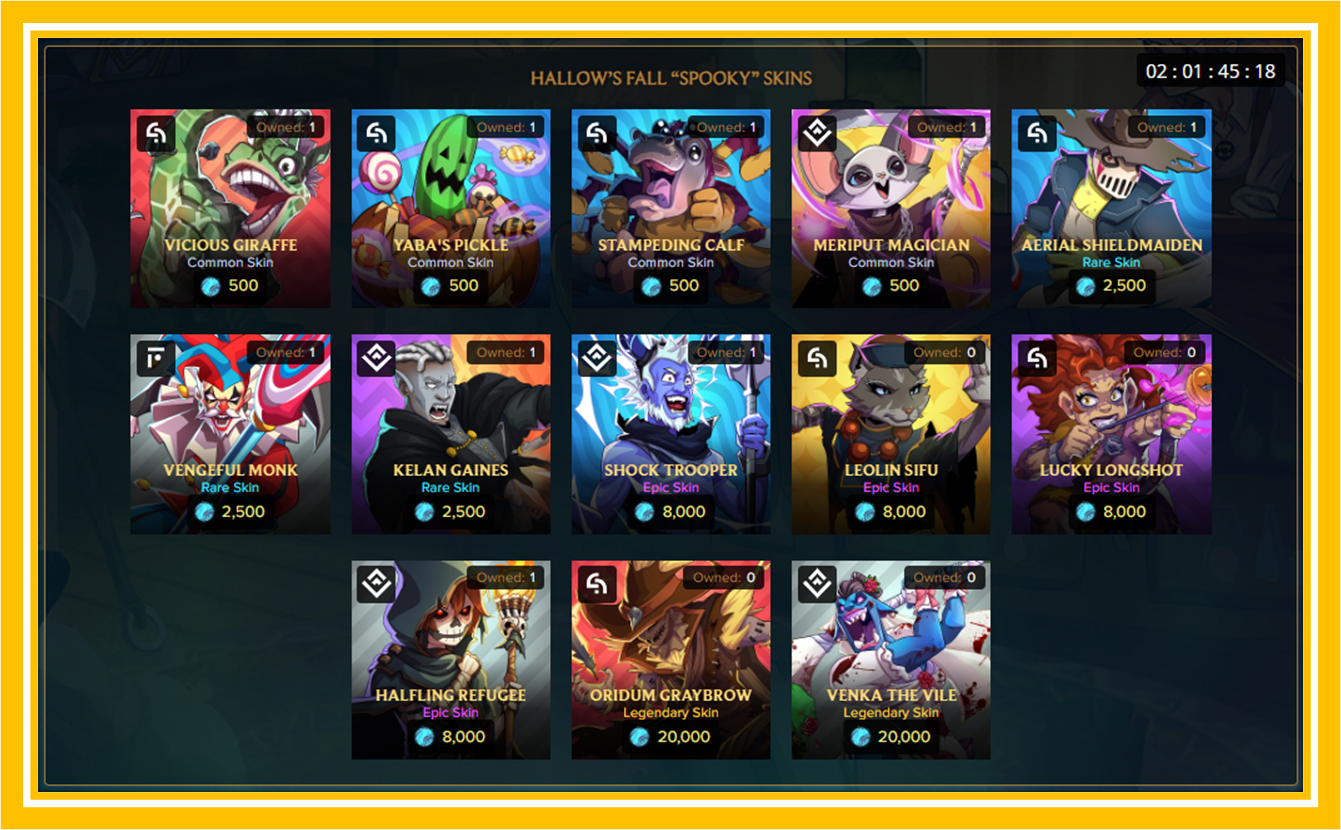
Task: Click the Owned: 1 badge on Kelan Gaines
Action: pyautogui.click(x=504, y=352)
